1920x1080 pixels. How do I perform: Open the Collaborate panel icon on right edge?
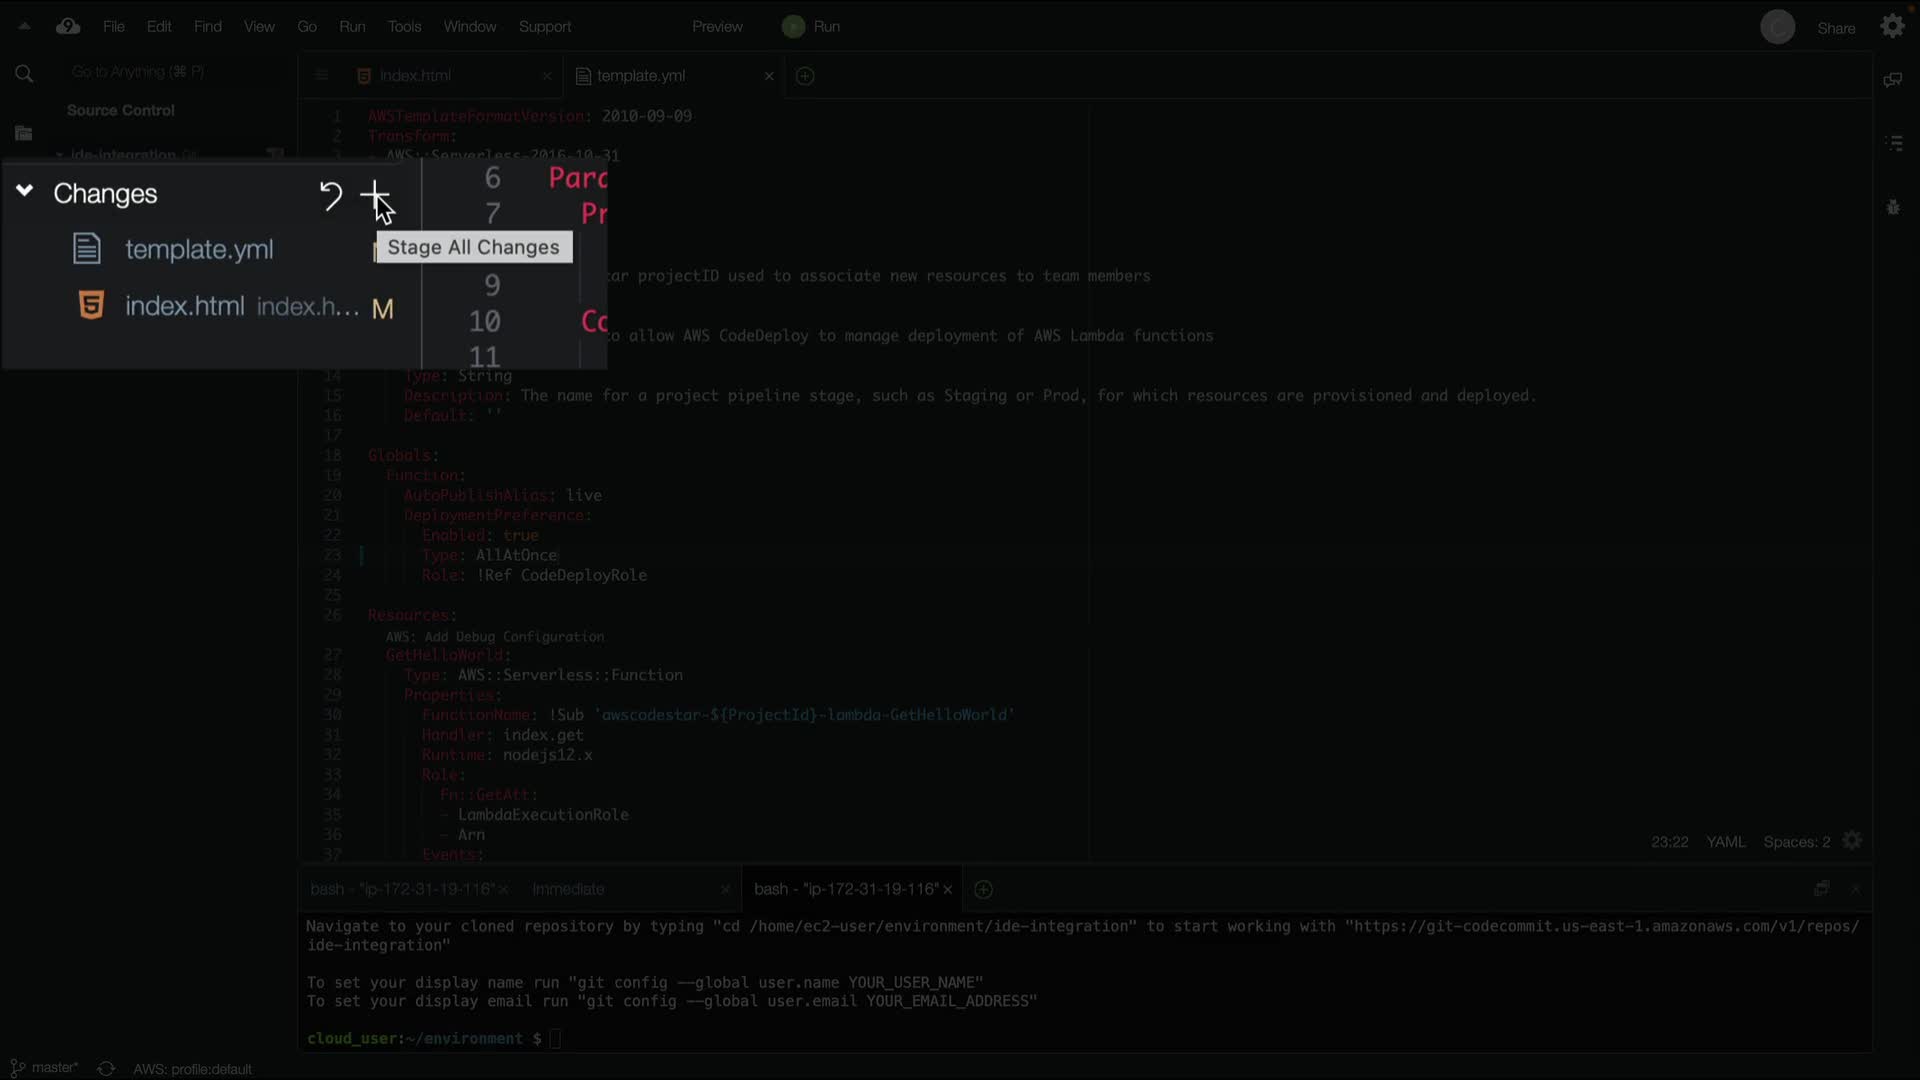point(1892,80)
